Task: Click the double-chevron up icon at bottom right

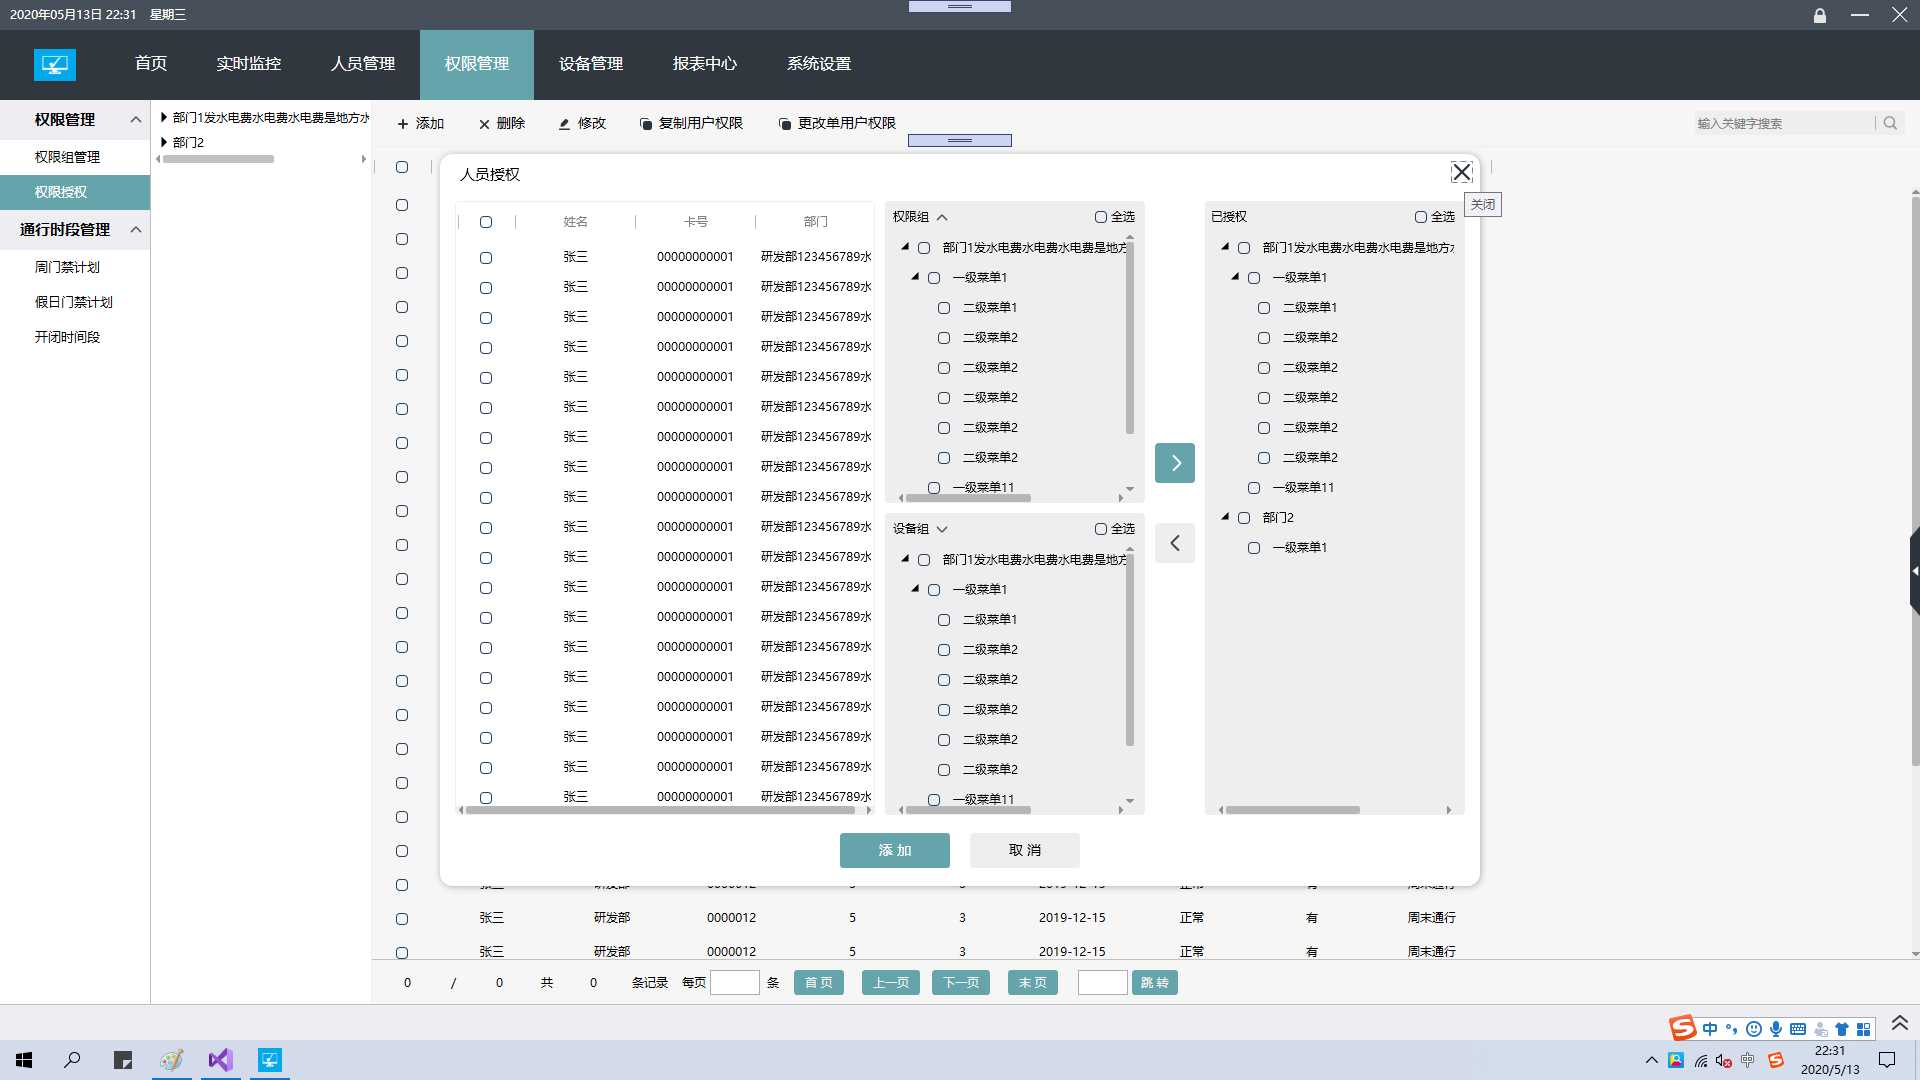Action: (1900, 1023)
